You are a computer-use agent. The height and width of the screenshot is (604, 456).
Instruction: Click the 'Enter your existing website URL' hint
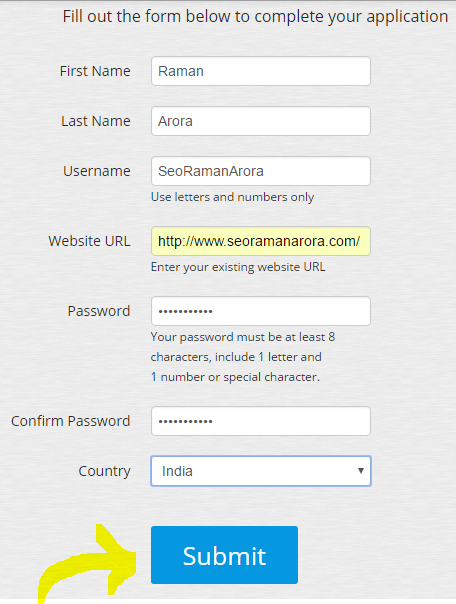[x=238, y=267]
